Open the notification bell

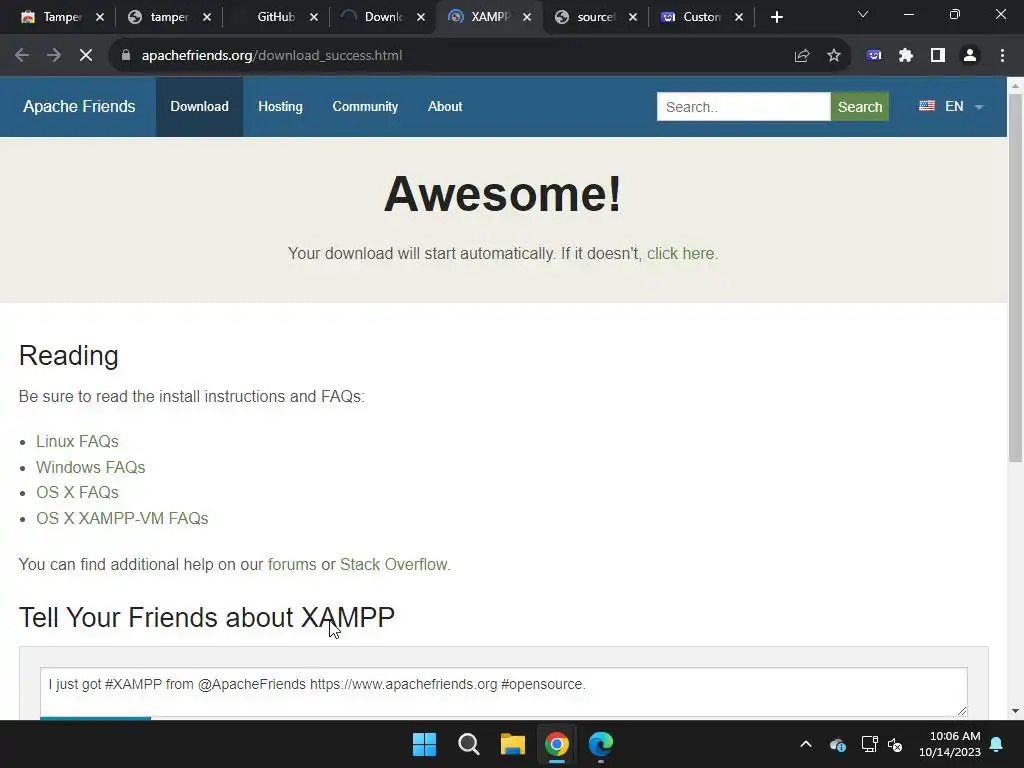tap(997, 744)
